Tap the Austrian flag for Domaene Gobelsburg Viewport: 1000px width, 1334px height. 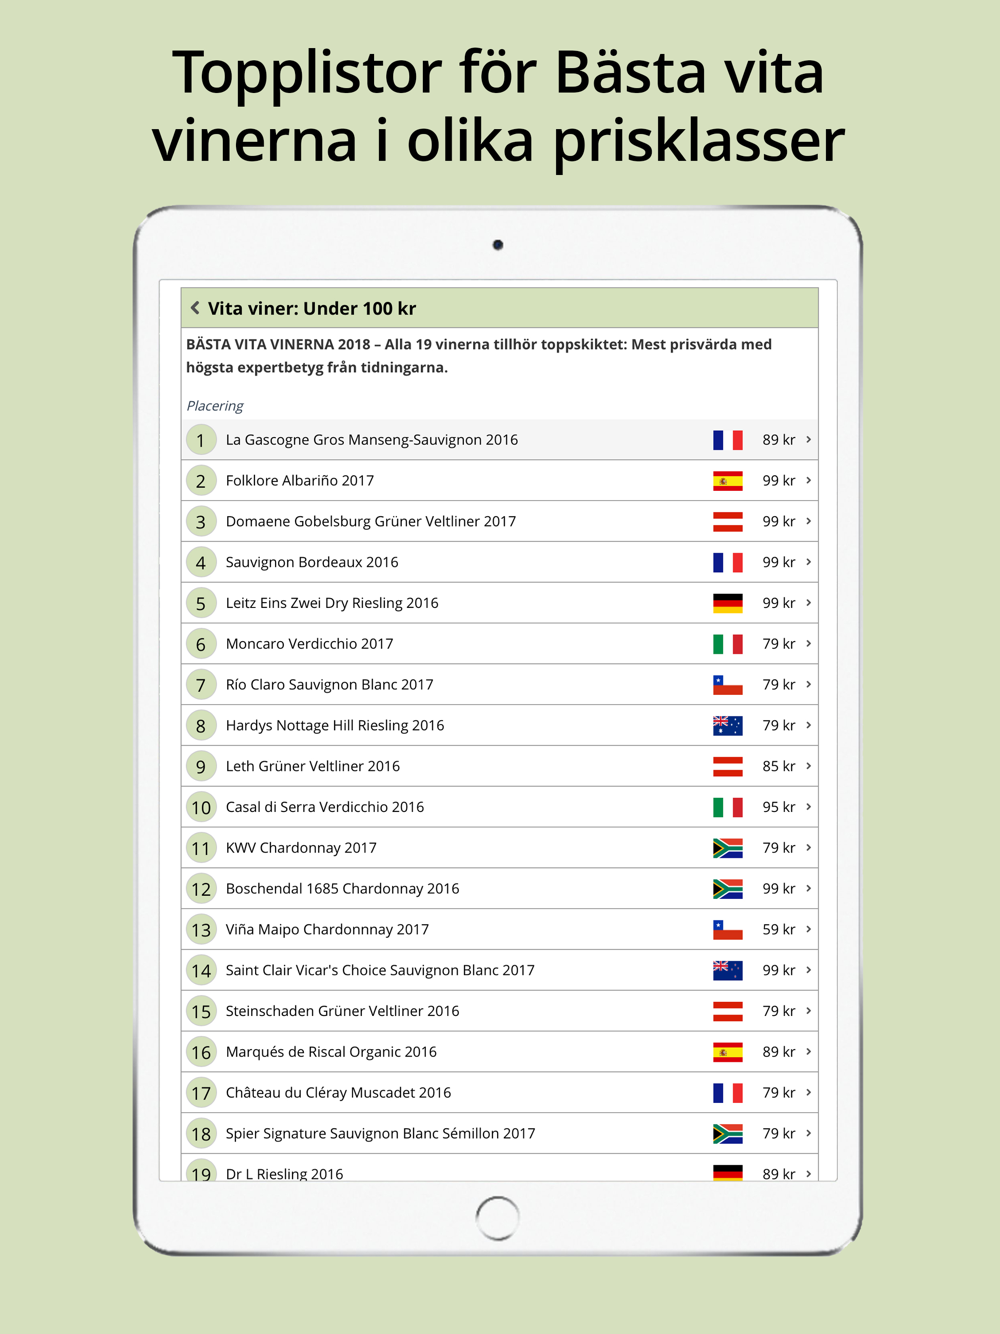click(x=728, y=522)
